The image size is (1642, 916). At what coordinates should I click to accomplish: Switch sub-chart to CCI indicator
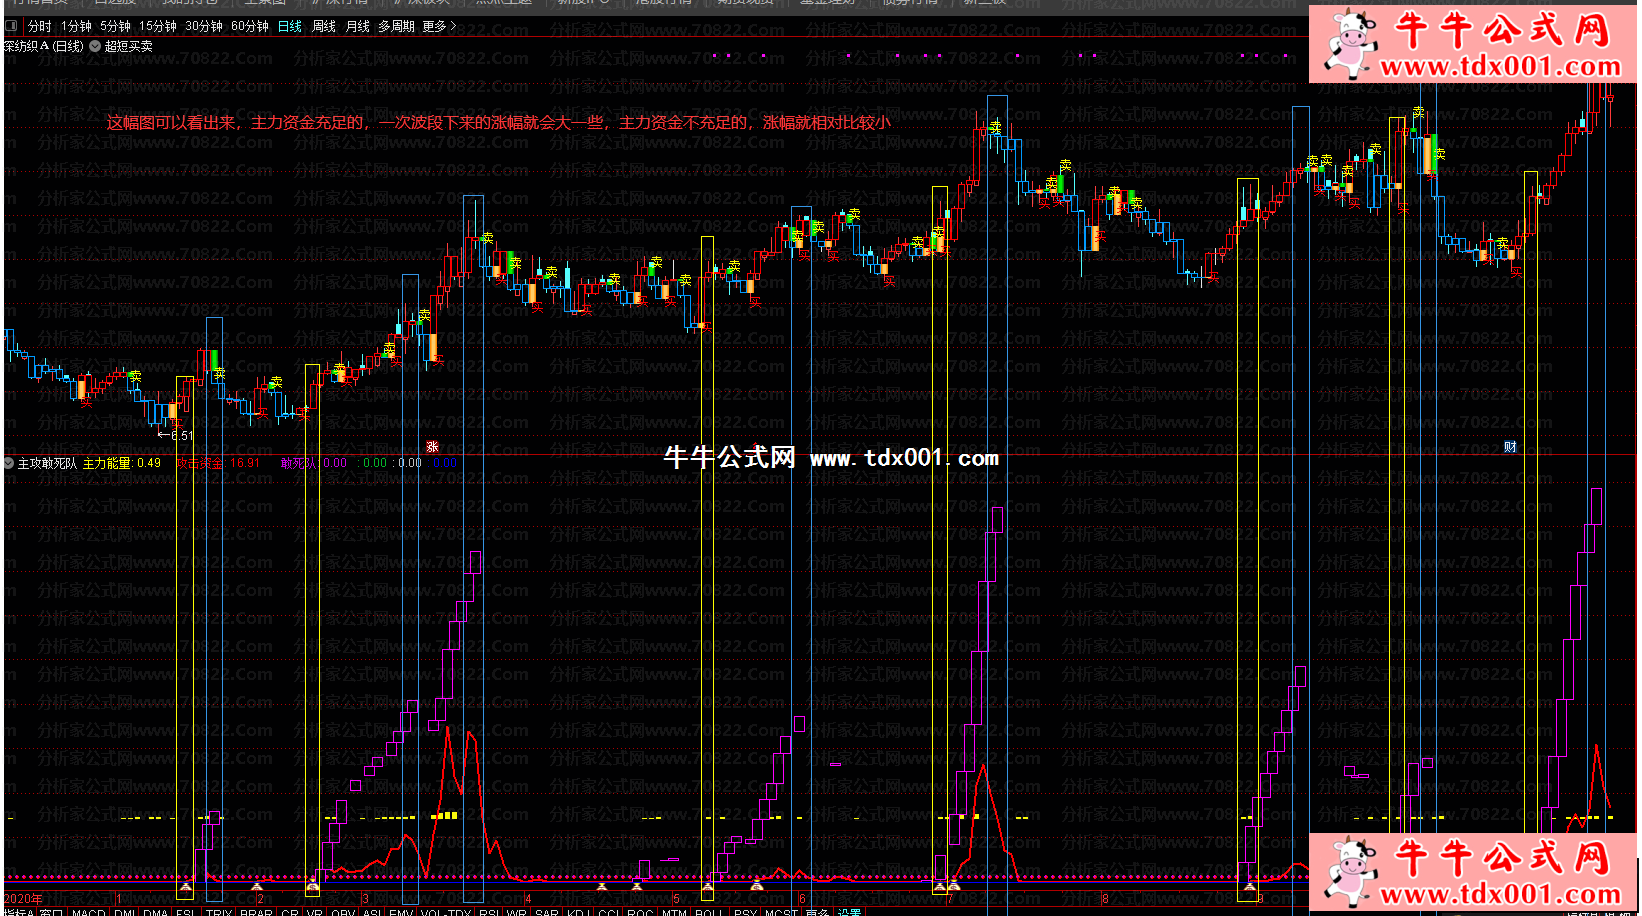pyautogui.click(x=608, y=911)
